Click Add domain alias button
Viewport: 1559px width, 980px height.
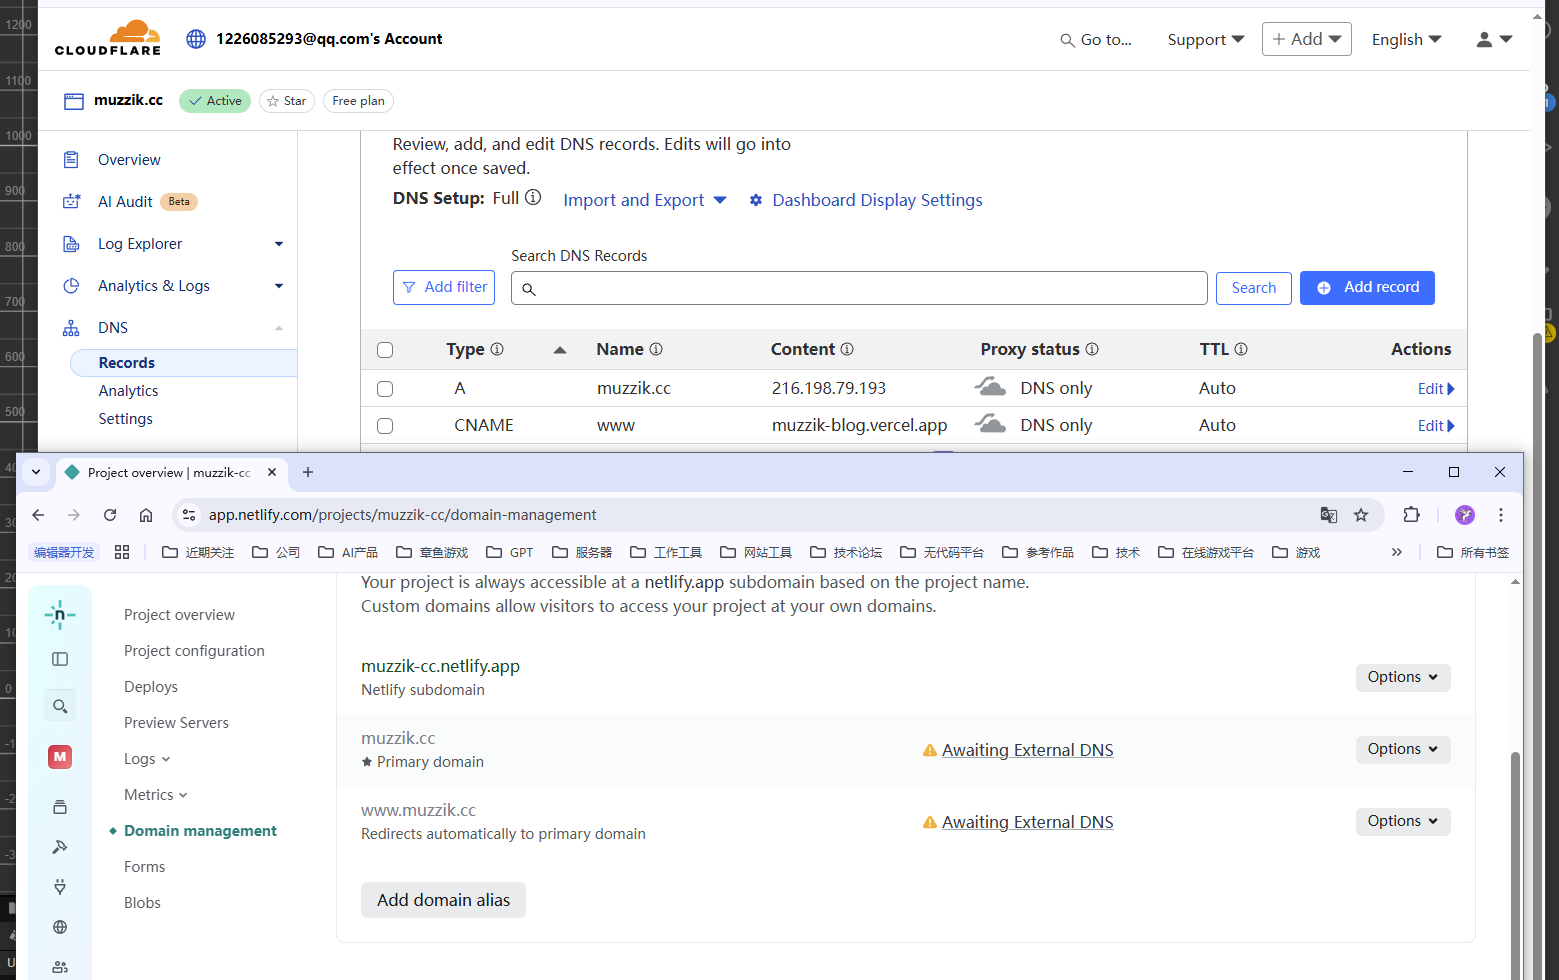443,900
